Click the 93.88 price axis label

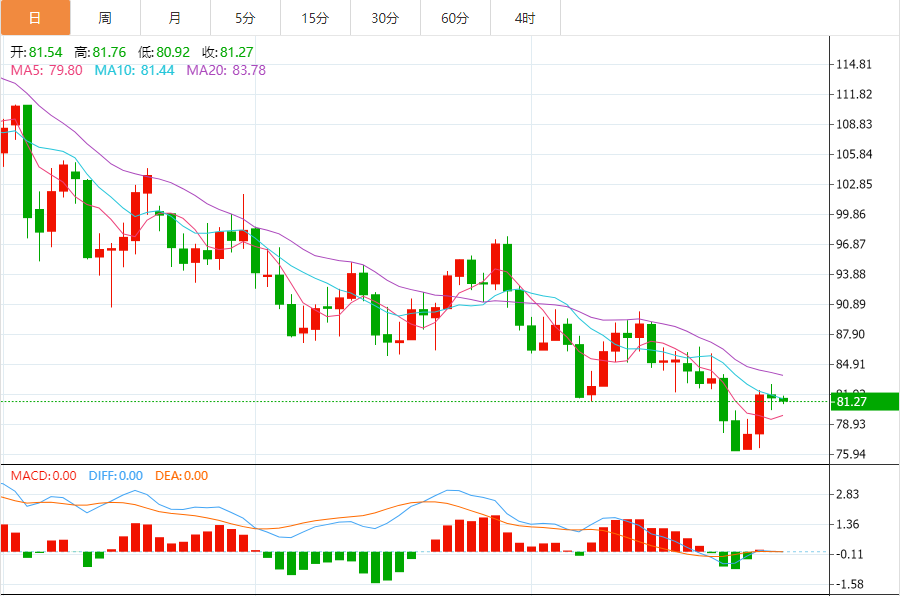(x=850, y=274)
